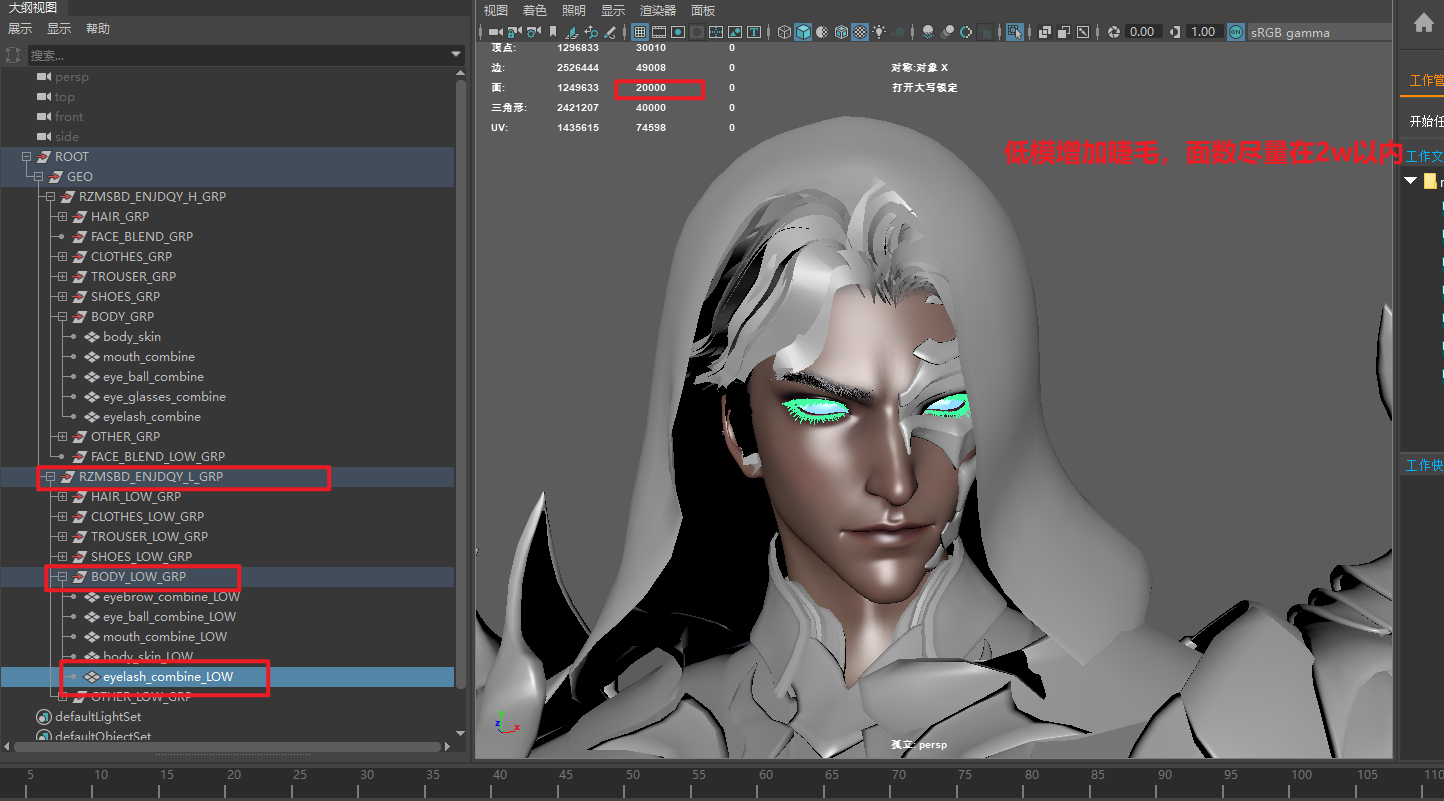Viewport: 1444px width, 801px height.
Task: Click the smooth shade all cube icon
Action: [x=802, y=32]
